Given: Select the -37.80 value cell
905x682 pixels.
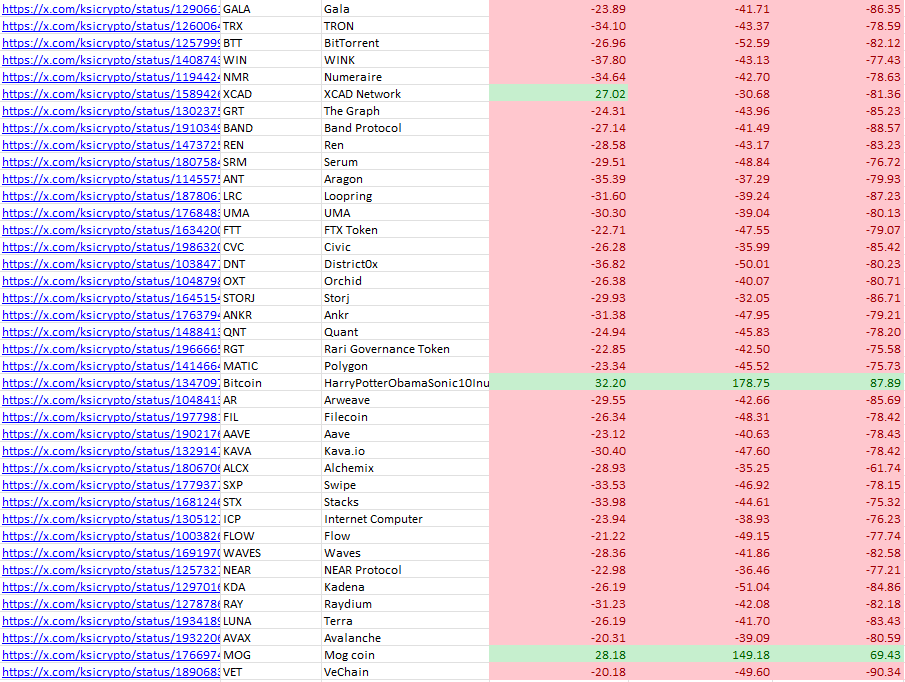Looking at the screenshot, I should coord(558,60).
